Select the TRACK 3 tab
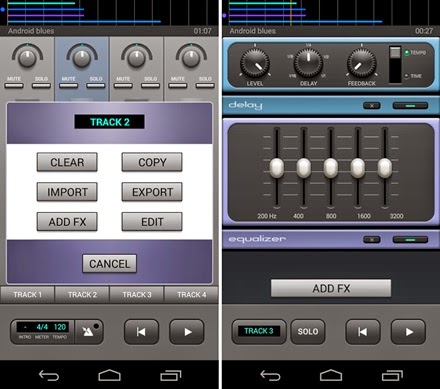Viewport: 440px width, 389px height. (x=137, y=295)
